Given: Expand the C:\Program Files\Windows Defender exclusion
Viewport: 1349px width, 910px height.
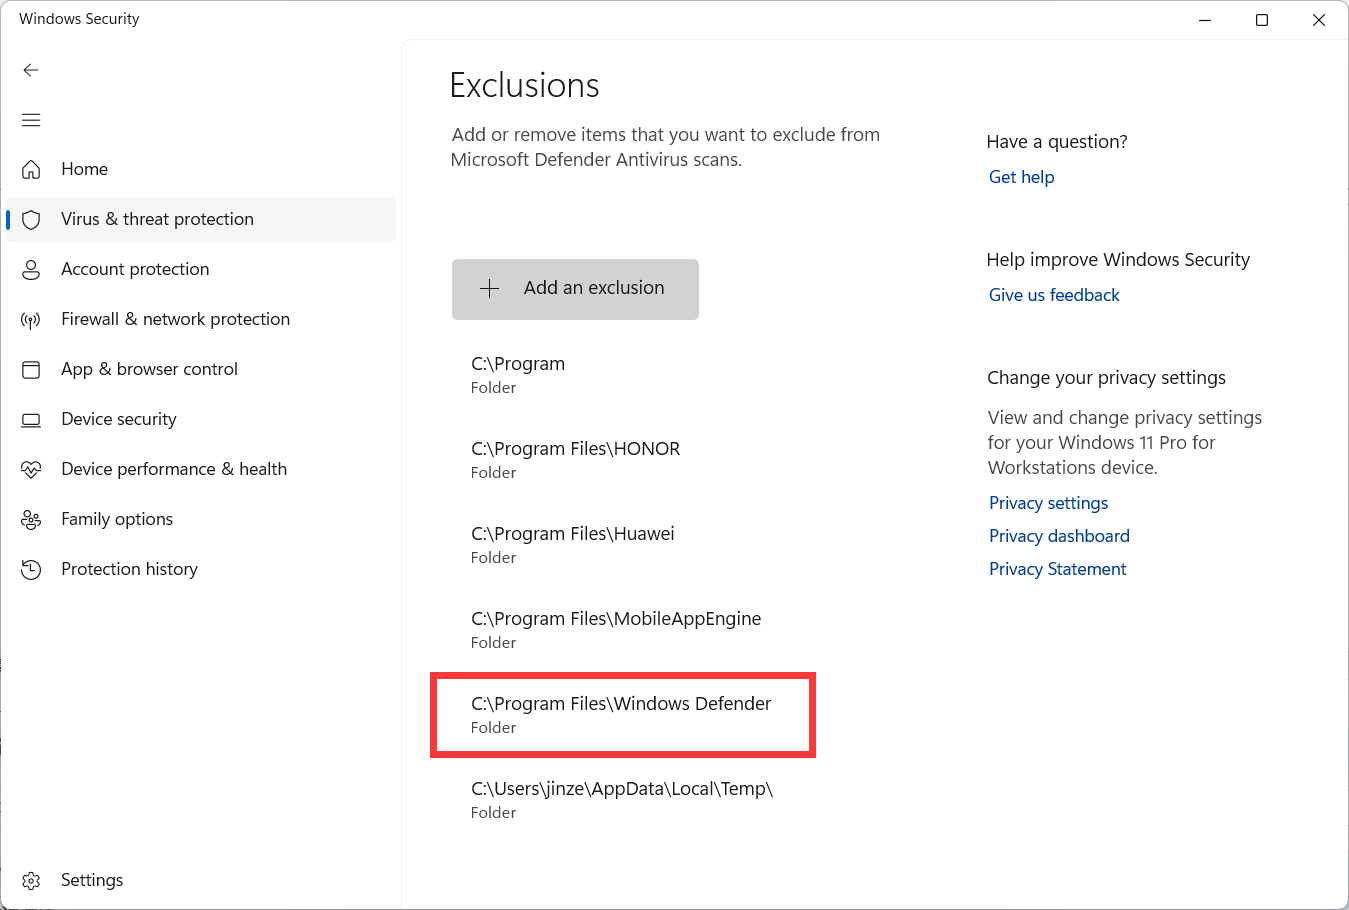Looking at the screenshot, I should [x=622, y=714].
